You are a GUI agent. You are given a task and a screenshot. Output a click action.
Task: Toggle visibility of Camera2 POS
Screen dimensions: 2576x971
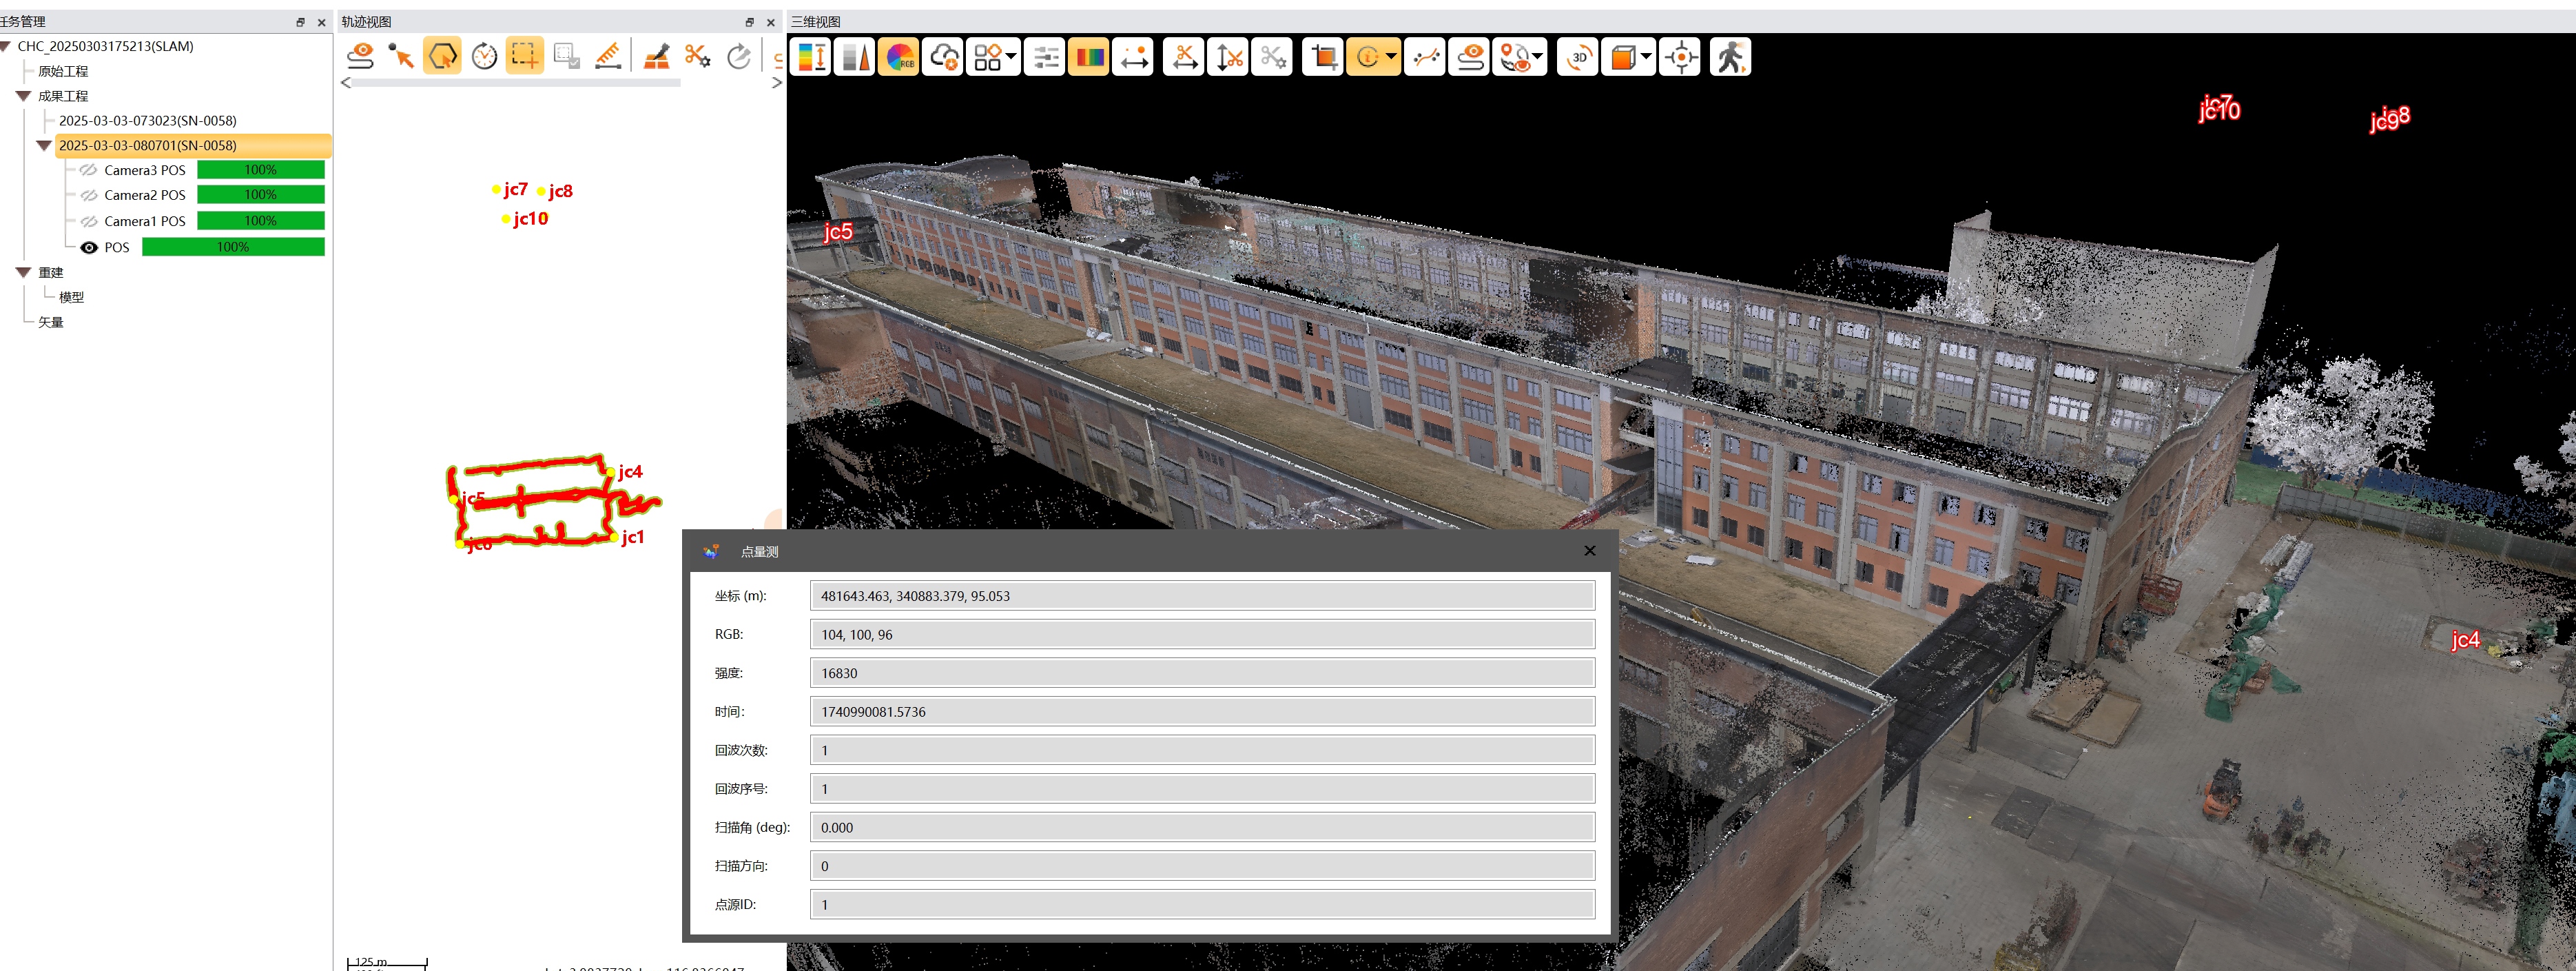tap(89, 195)
